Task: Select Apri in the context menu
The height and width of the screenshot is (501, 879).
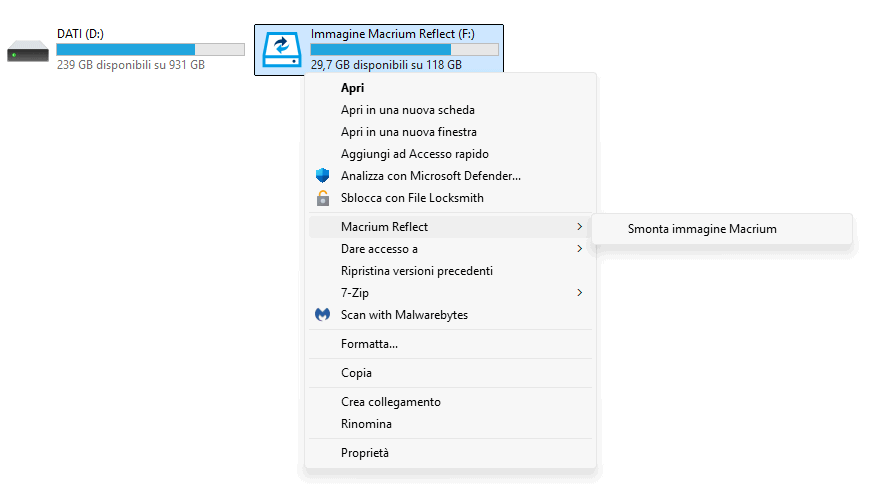Action: (x=450, y=88)
